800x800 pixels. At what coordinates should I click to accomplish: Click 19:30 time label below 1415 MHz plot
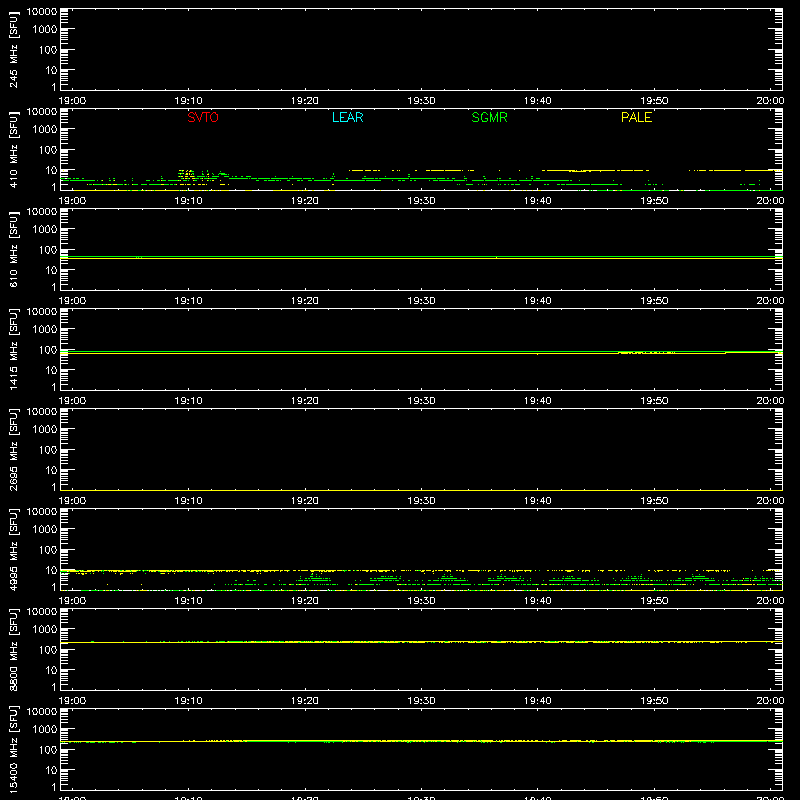click(421, 401)
